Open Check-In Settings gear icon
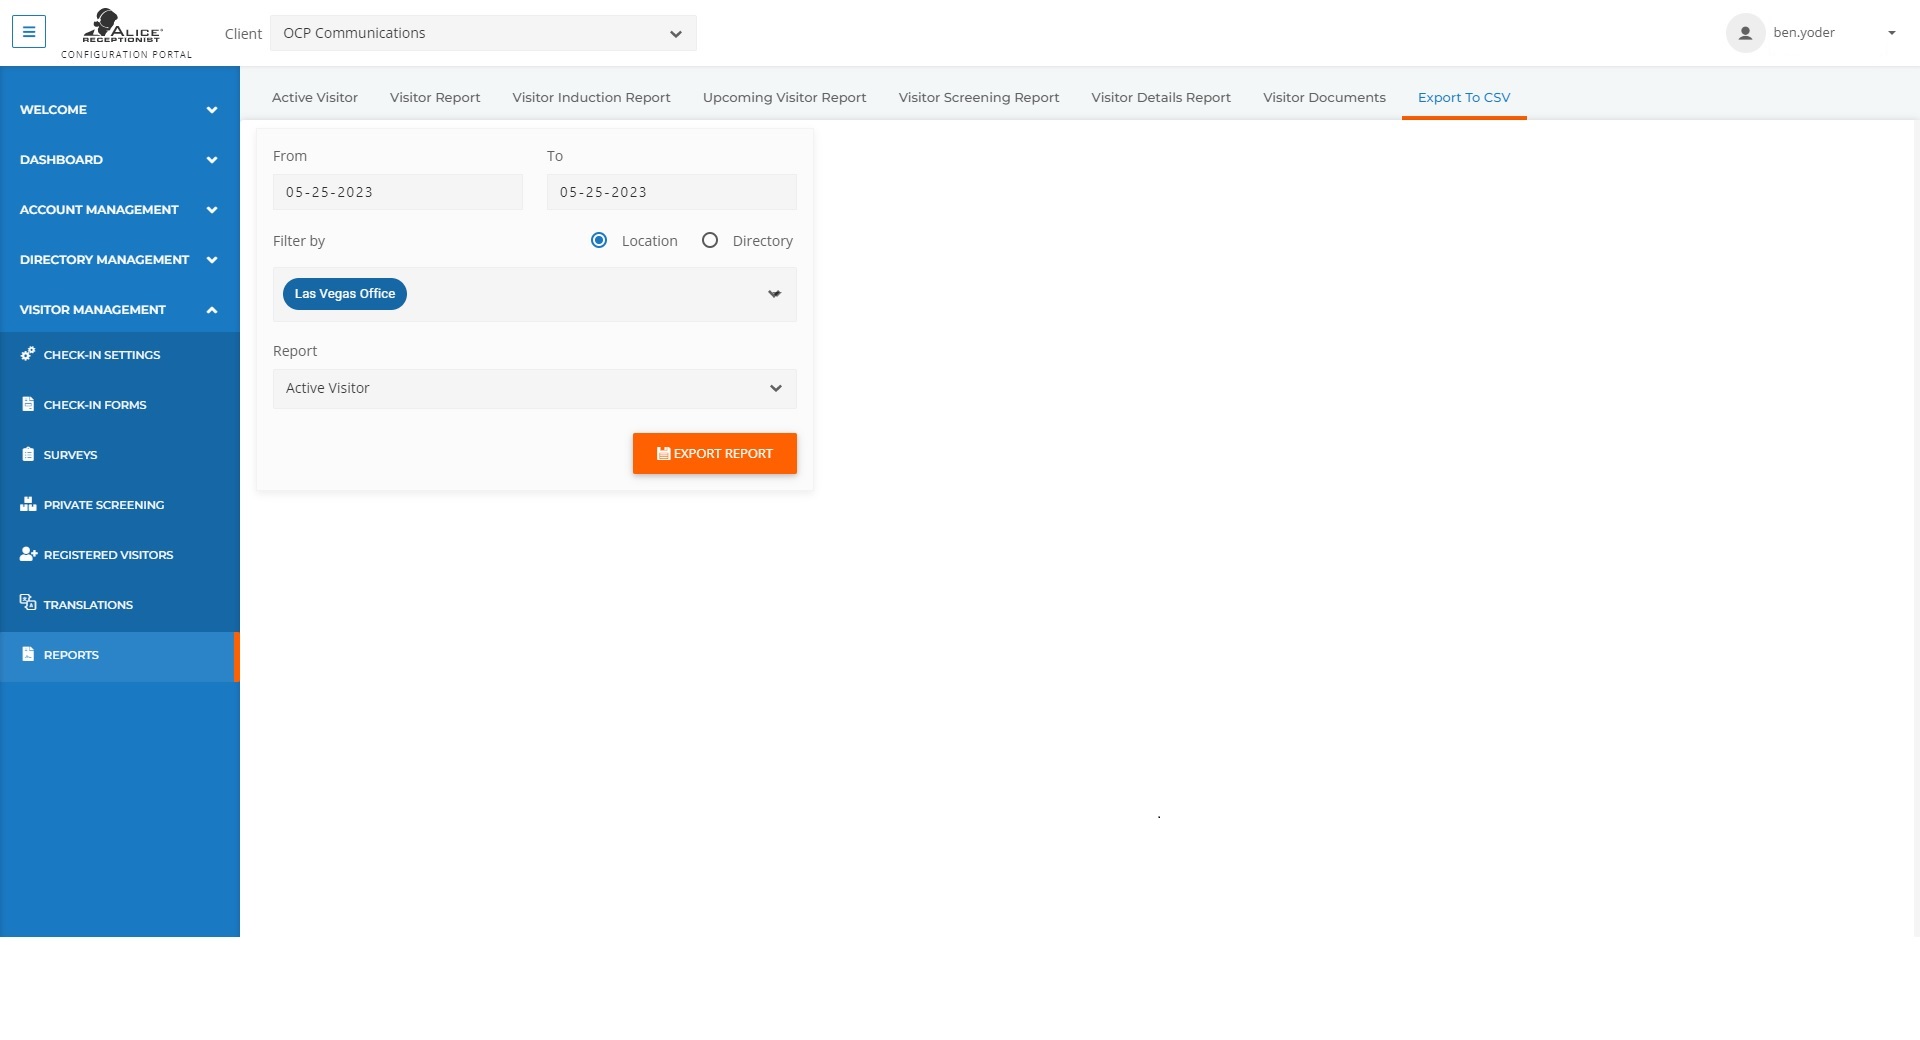The image size is (1920, 1040). coord(28,354)
